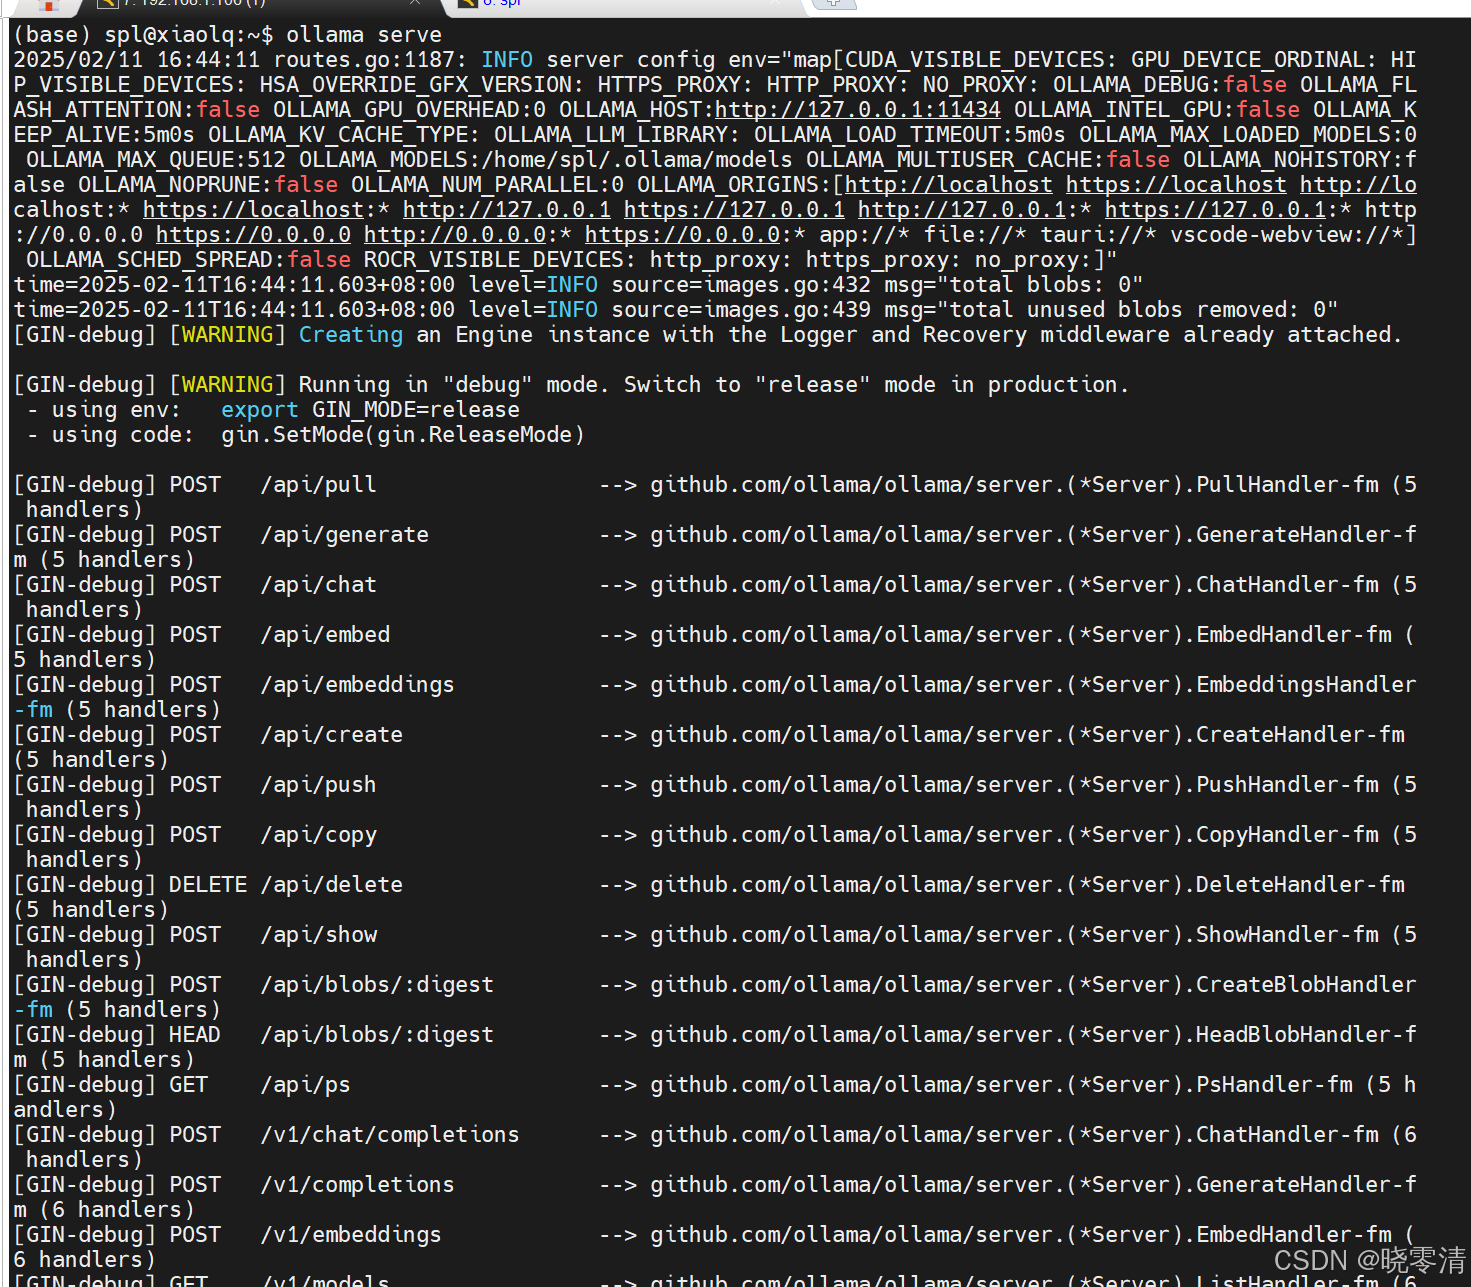The width and height of the screenshot is (1471, 1287).
Task: Click the yellow WARNING in the 'Creating an Engine' line
Action: (x=227, y=335)
